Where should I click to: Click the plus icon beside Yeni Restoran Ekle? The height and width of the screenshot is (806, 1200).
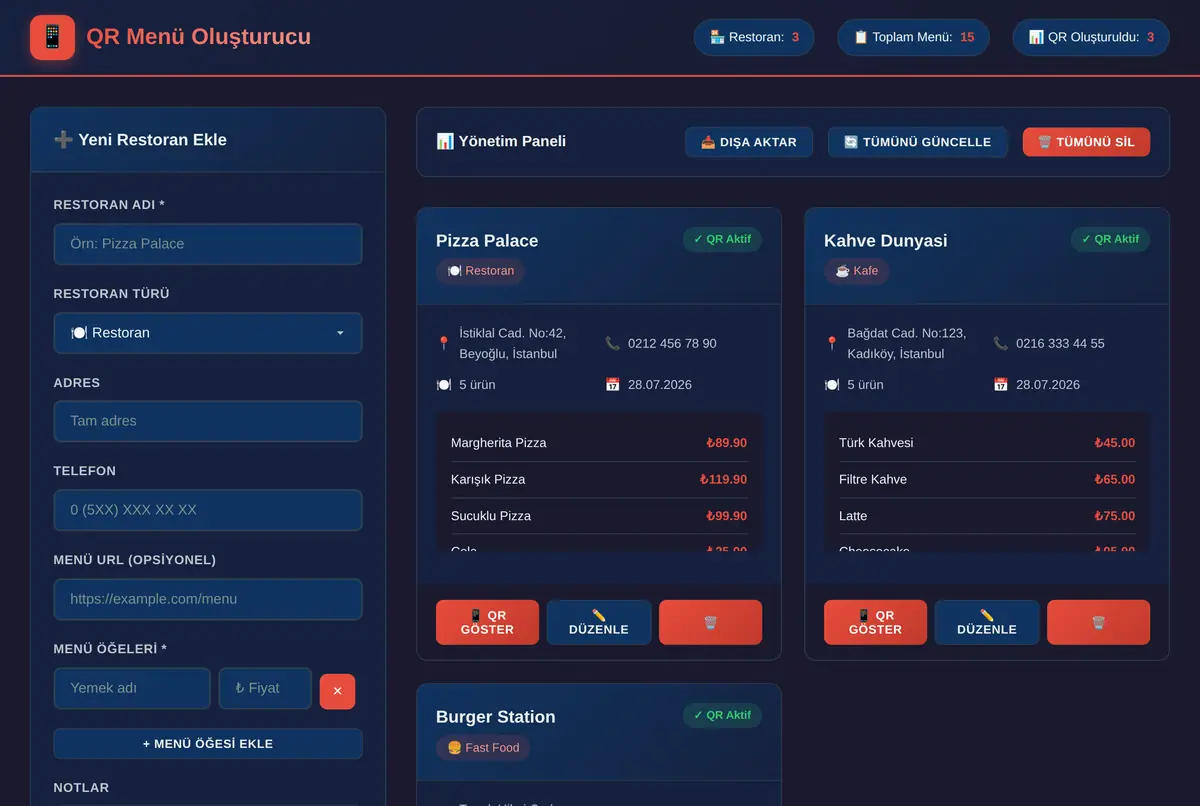click(x=63, y=140)
